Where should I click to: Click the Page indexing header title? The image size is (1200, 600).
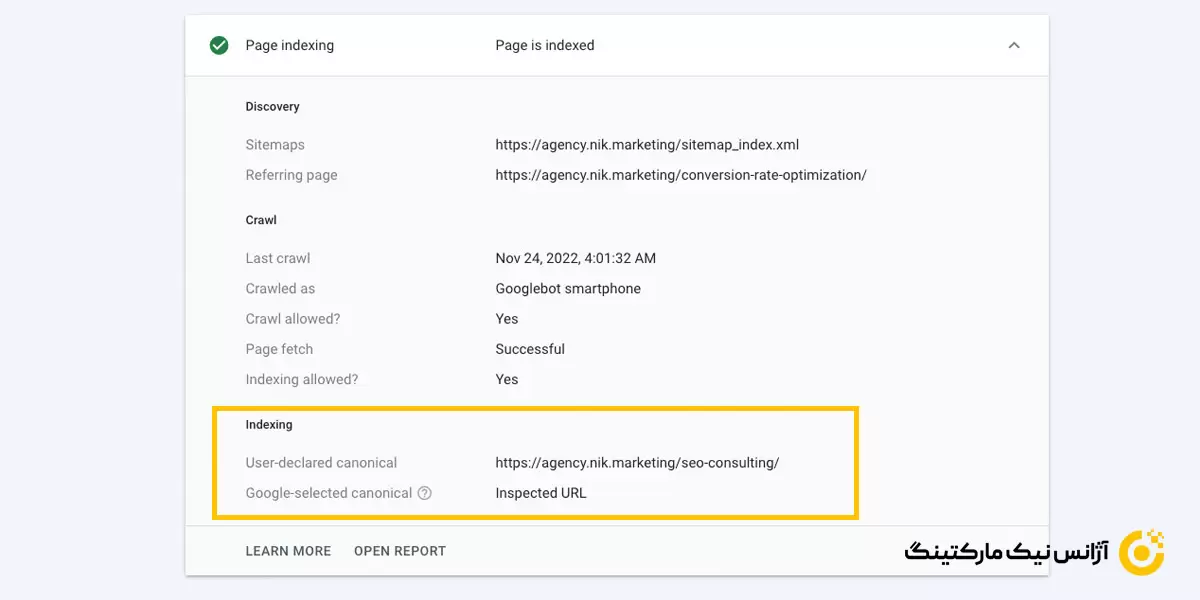click(x=290, y=45)
